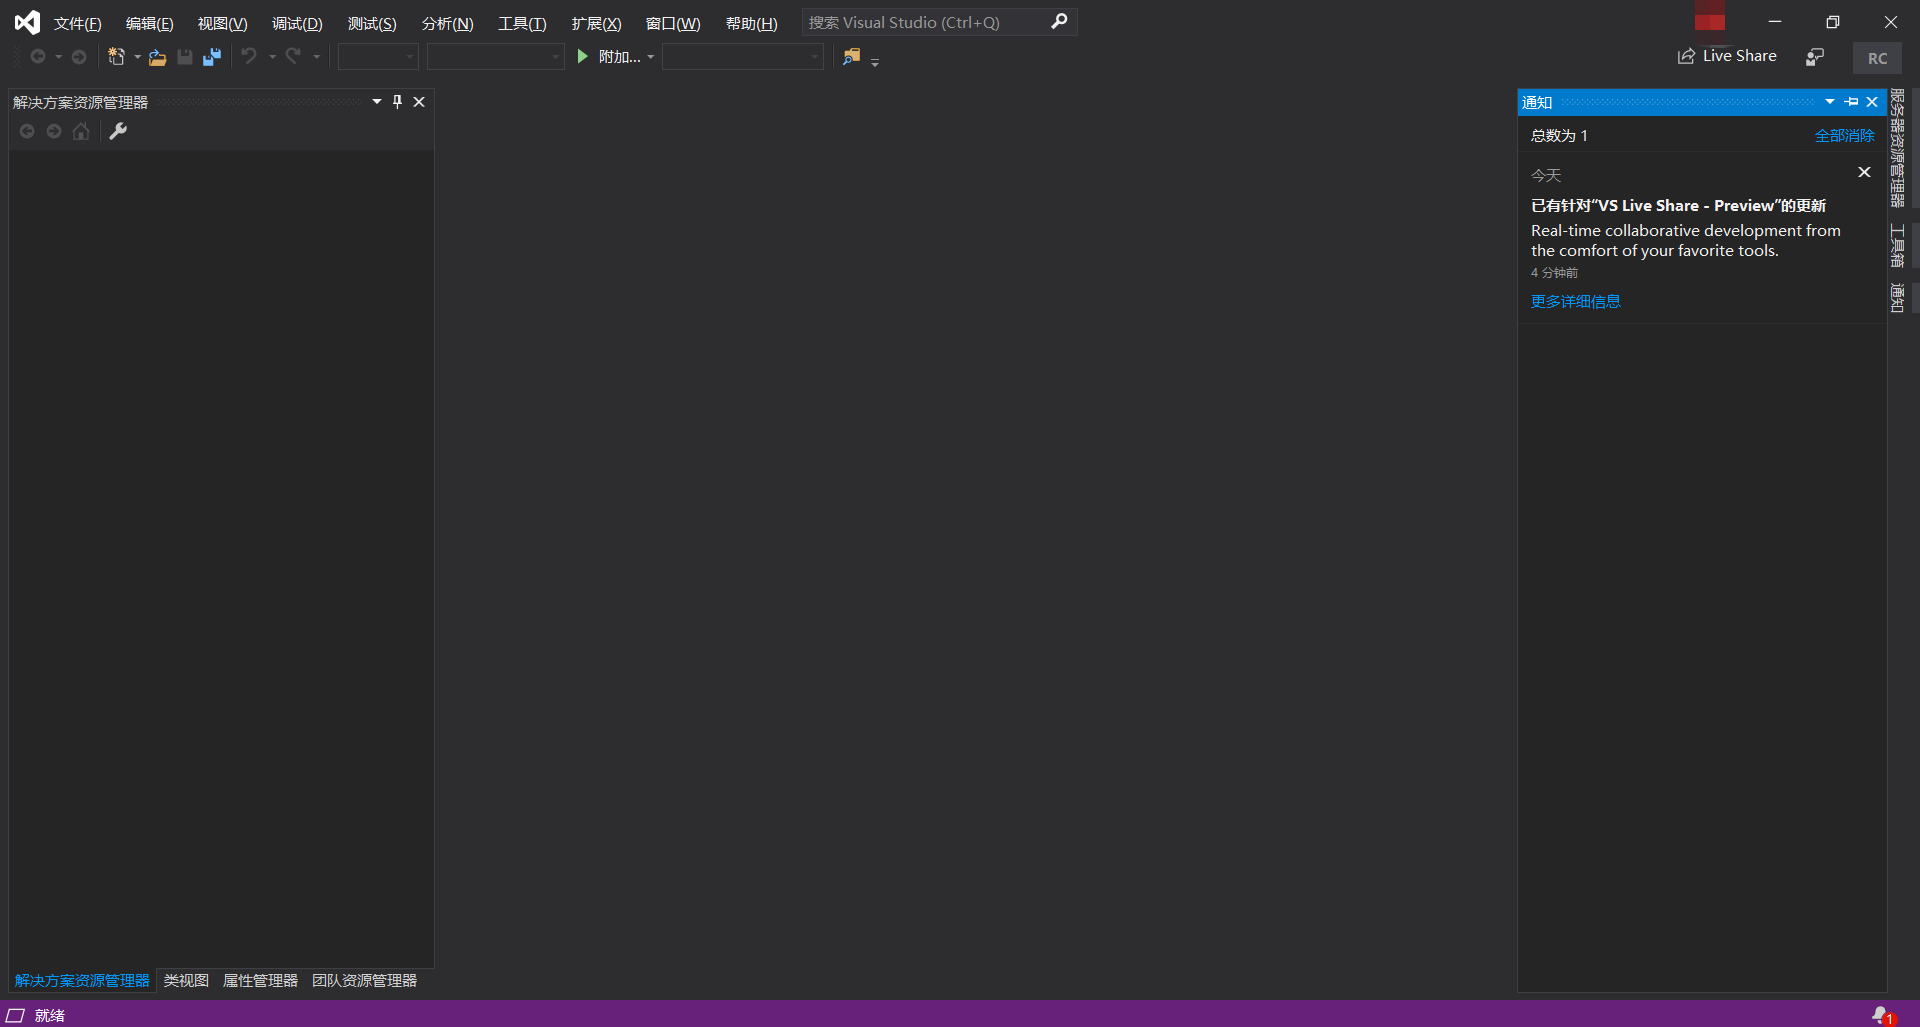This screenshot has width=1920, height=1027.
Task: Open the 服务器资源管理器 side tab
Action: (1897, 148)
